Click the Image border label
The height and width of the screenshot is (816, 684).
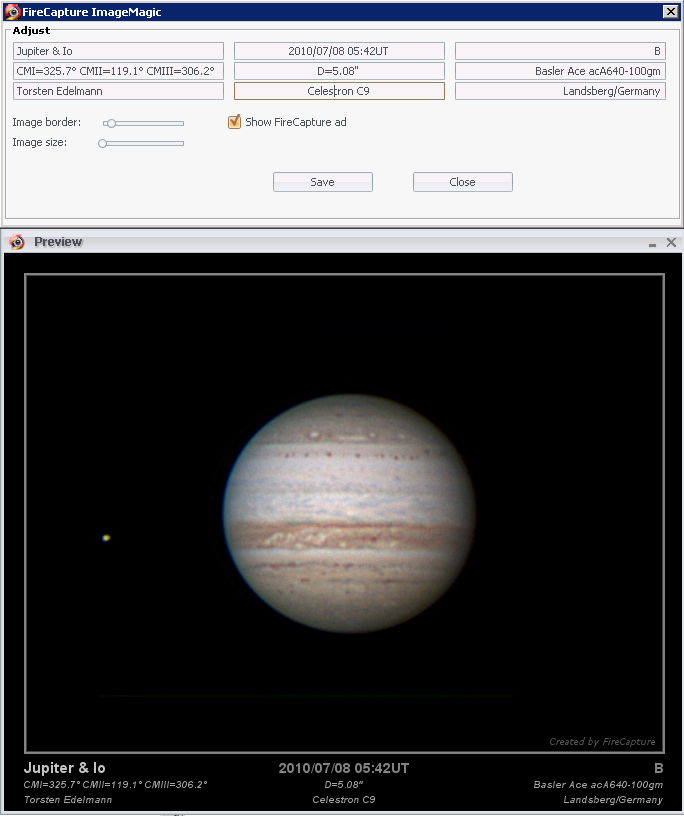[47, 122]
